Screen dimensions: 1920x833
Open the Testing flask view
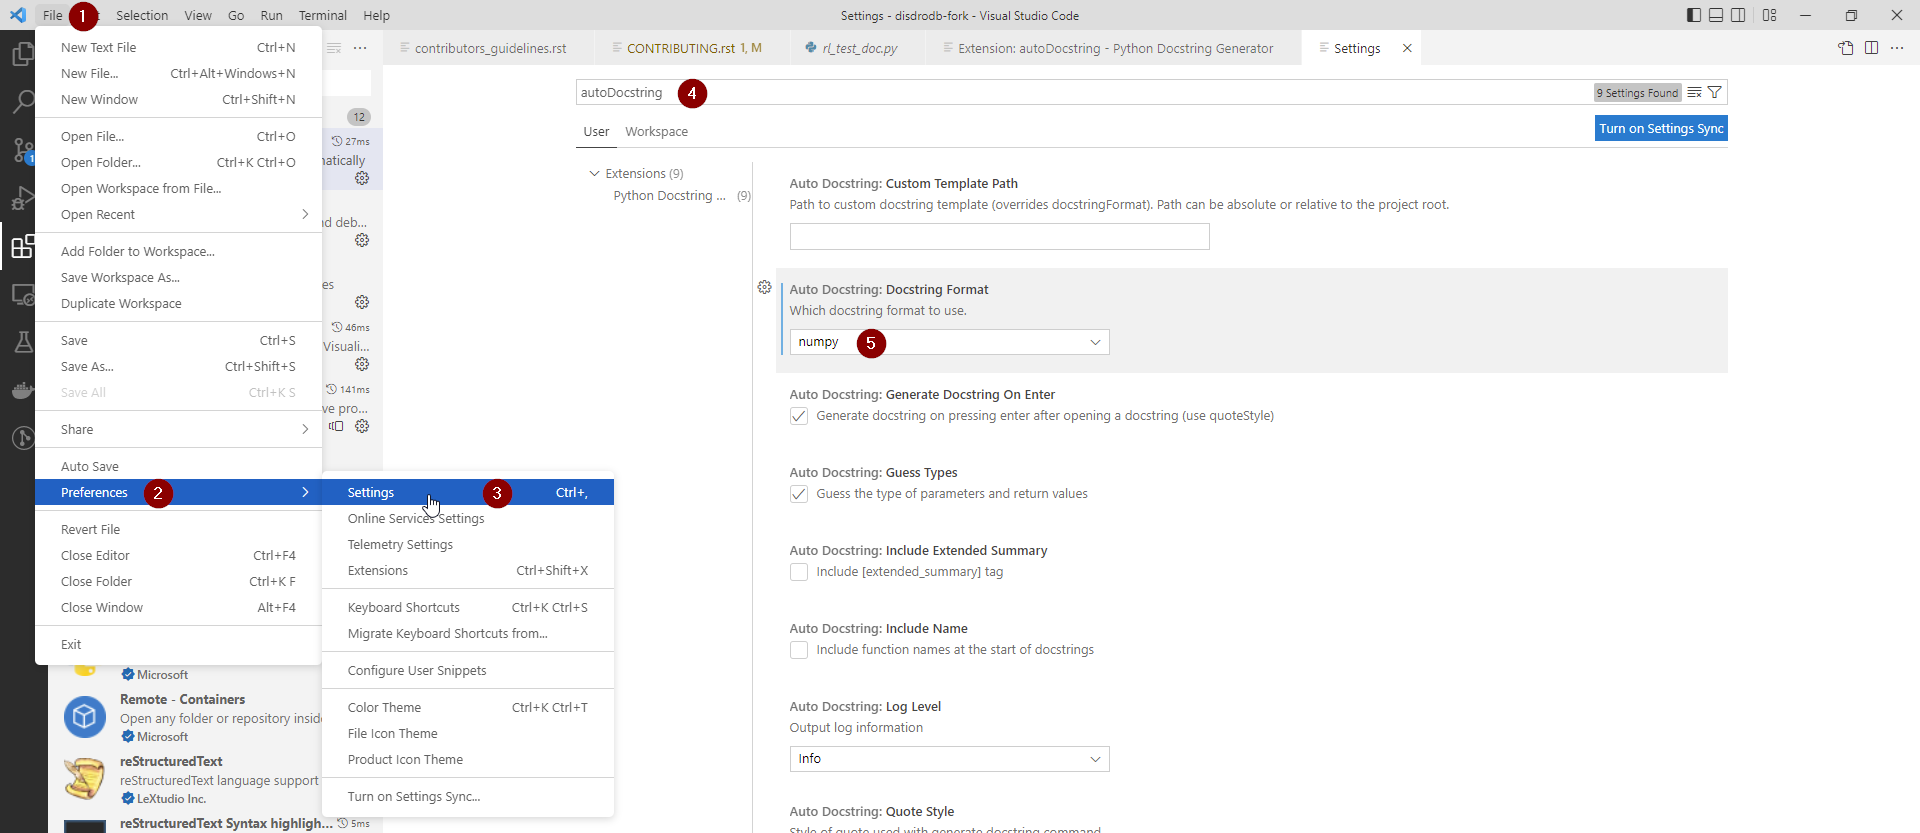pyautogui.click(x=22, y=342)
